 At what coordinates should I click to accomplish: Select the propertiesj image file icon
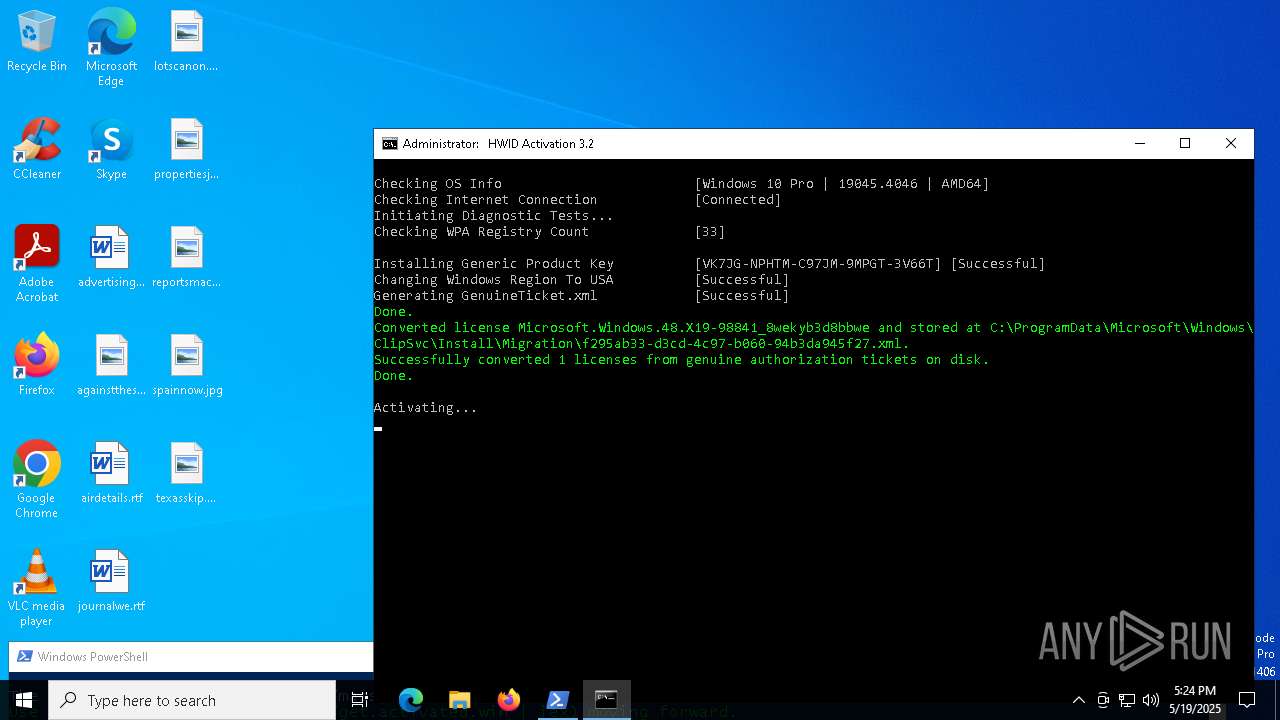point(186,150)
